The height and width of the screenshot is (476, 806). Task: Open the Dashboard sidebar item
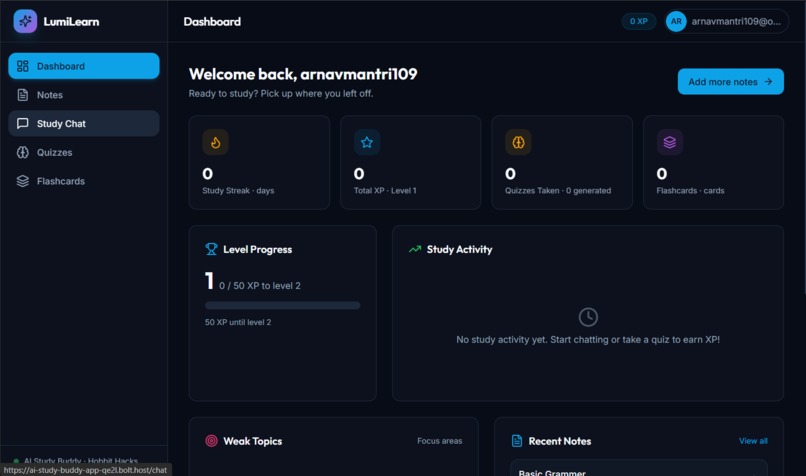(x=84, y=66)
